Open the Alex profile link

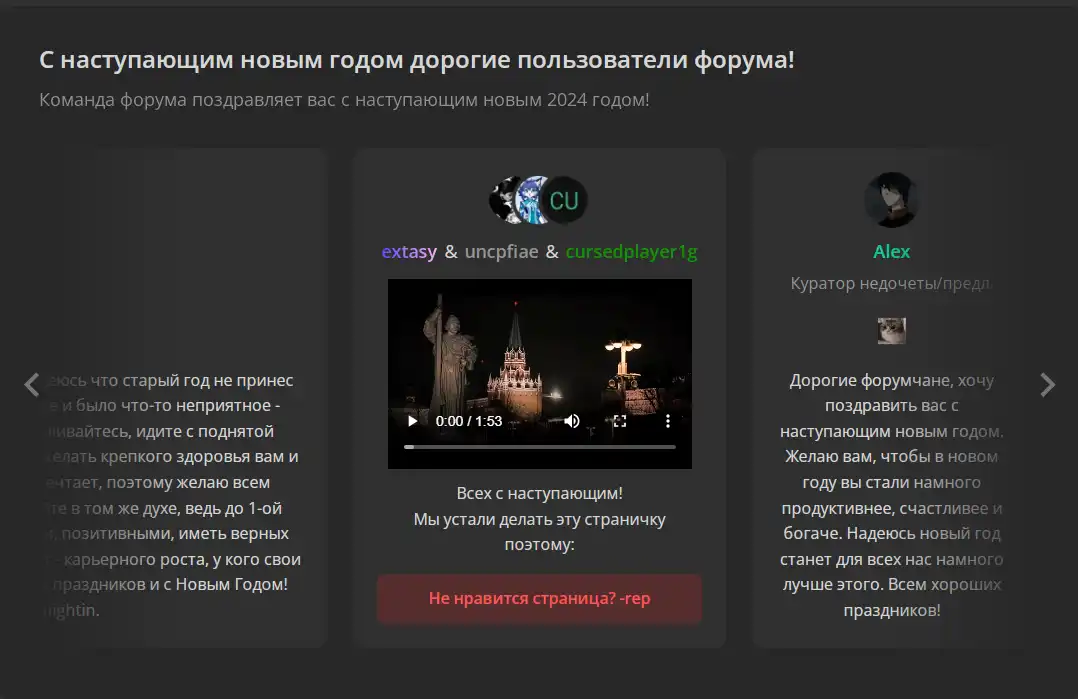coord(891,252)
